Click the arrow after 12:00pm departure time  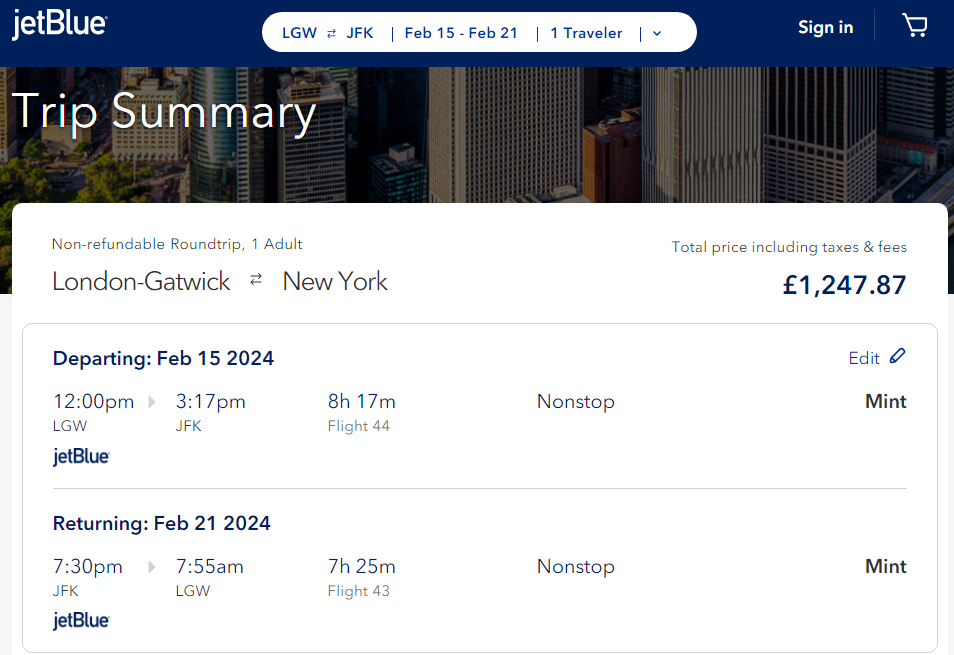point(152,402)
